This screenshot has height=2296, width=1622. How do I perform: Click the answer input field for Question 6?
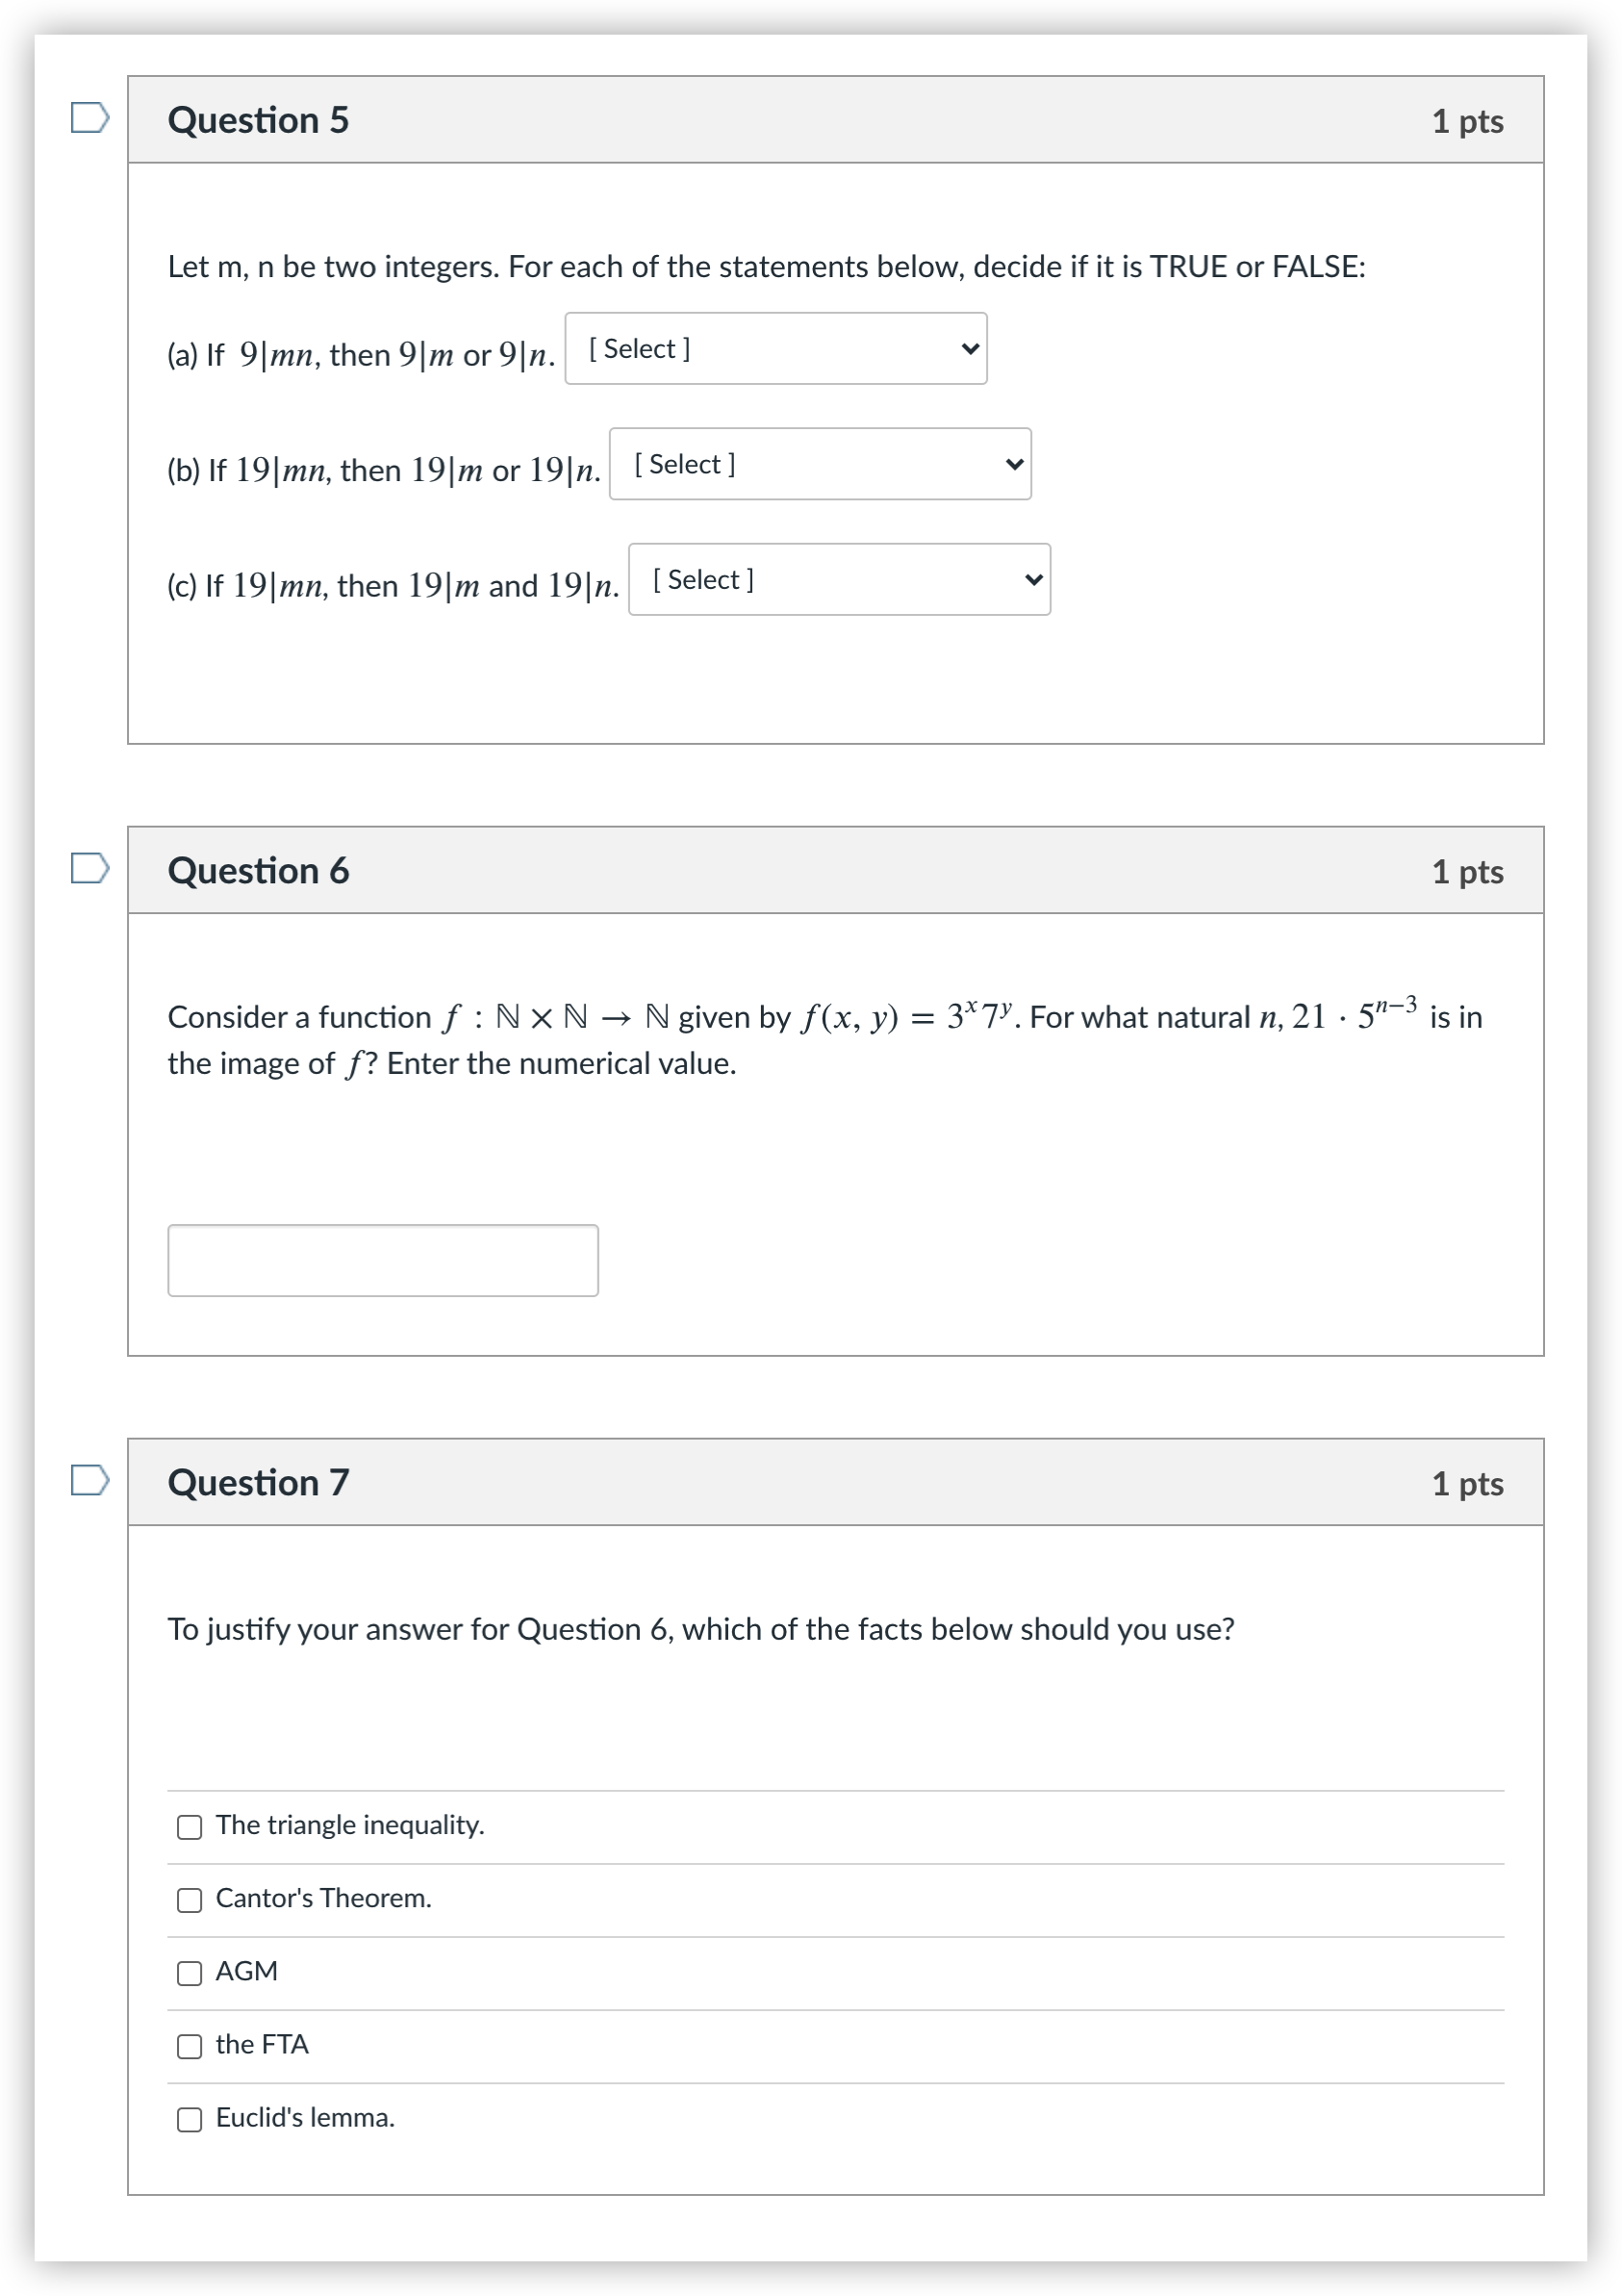tap(382, 1259)
